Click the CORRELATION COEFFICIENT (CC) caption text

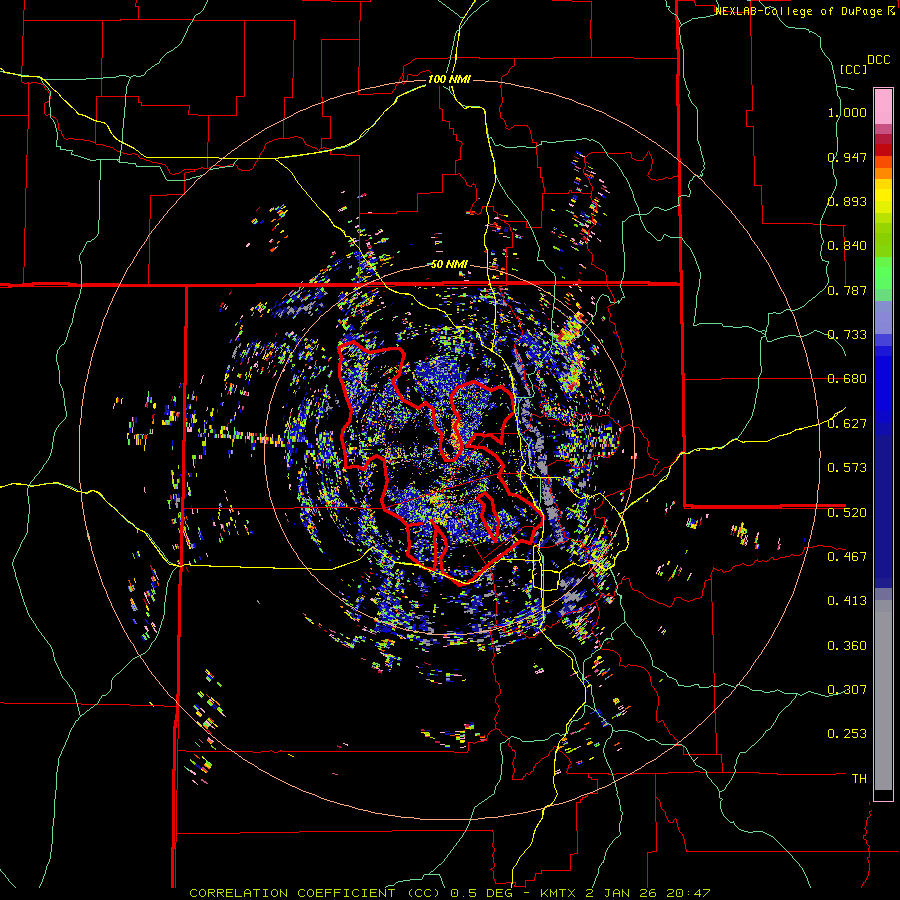[x=314, y=893]
